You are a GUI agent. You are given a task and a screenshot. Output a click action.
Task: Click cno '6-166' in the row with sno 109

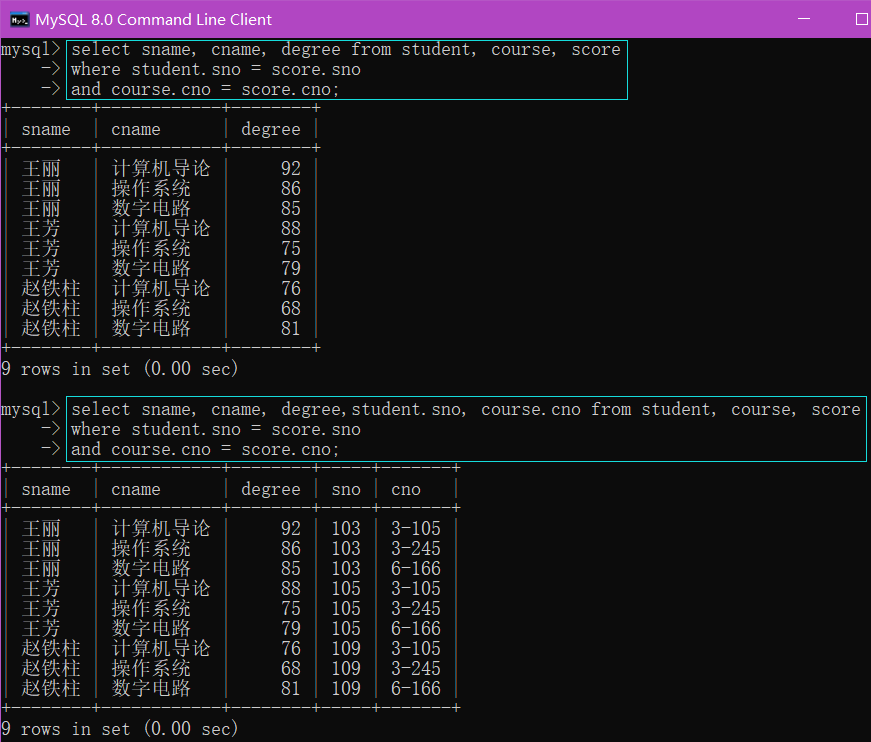pyautogui.click(x=416, y=688)
